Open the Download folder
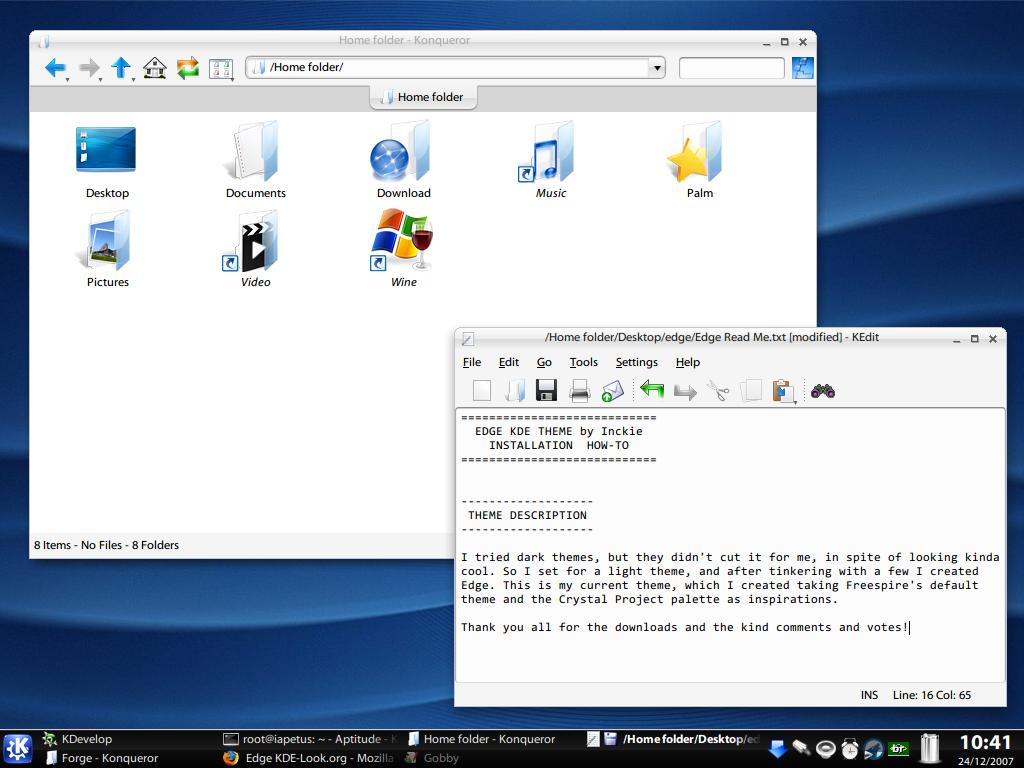 403,161
